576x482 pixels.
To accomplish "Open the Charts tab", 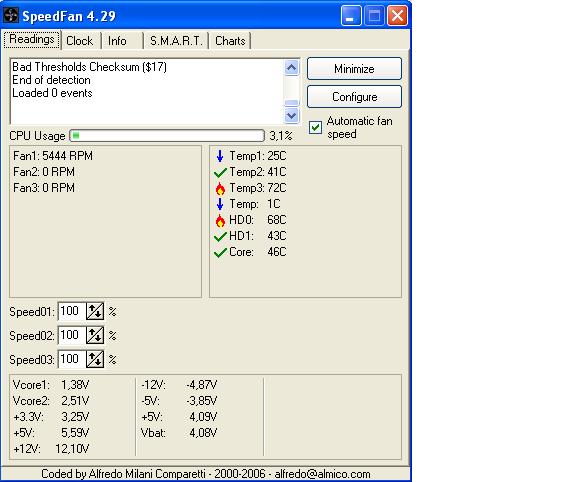I will coord(230,41).
